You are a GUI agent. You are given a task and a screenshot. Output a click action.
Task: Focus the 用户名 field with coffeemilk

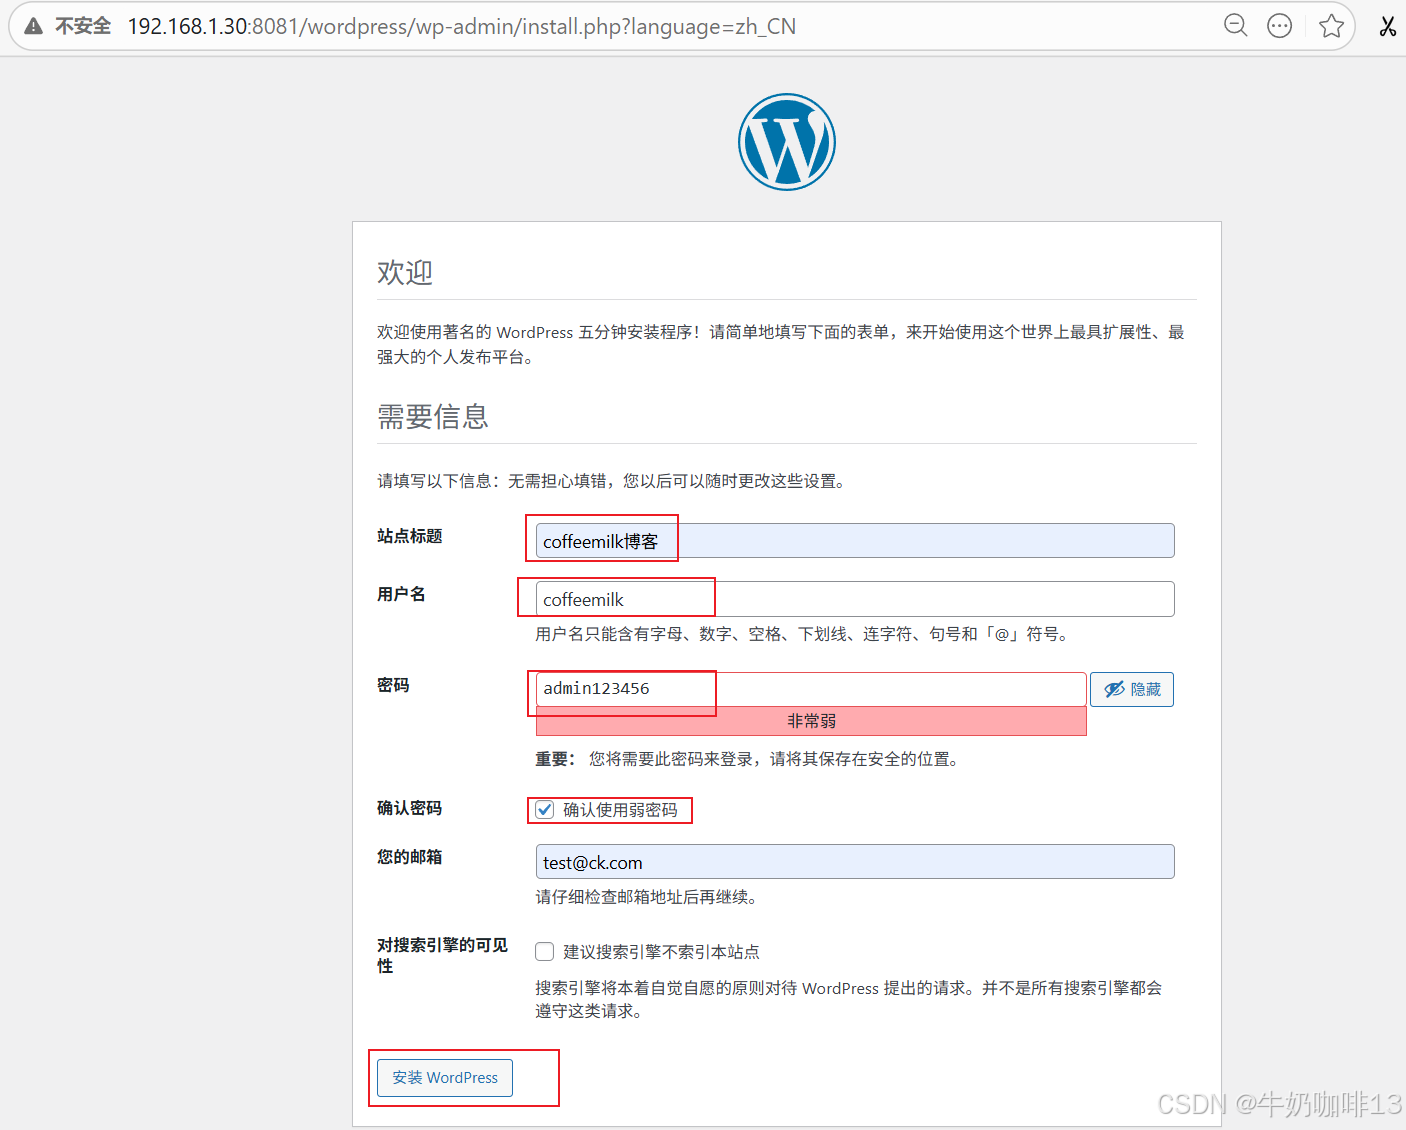click(855, 599)
